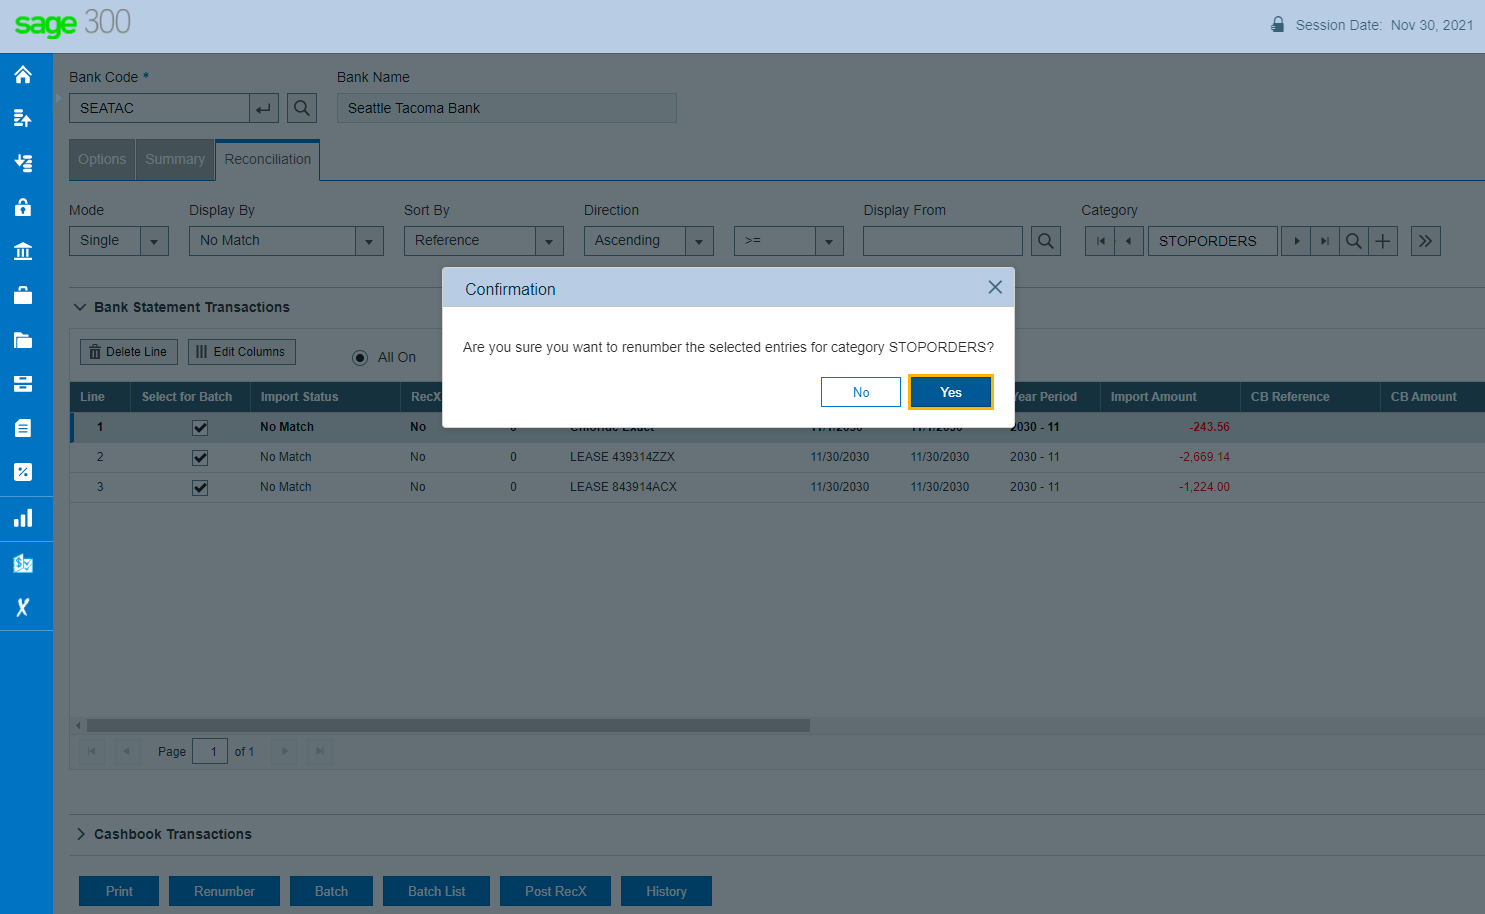Open the briefcase icon in sidebar

23,295
